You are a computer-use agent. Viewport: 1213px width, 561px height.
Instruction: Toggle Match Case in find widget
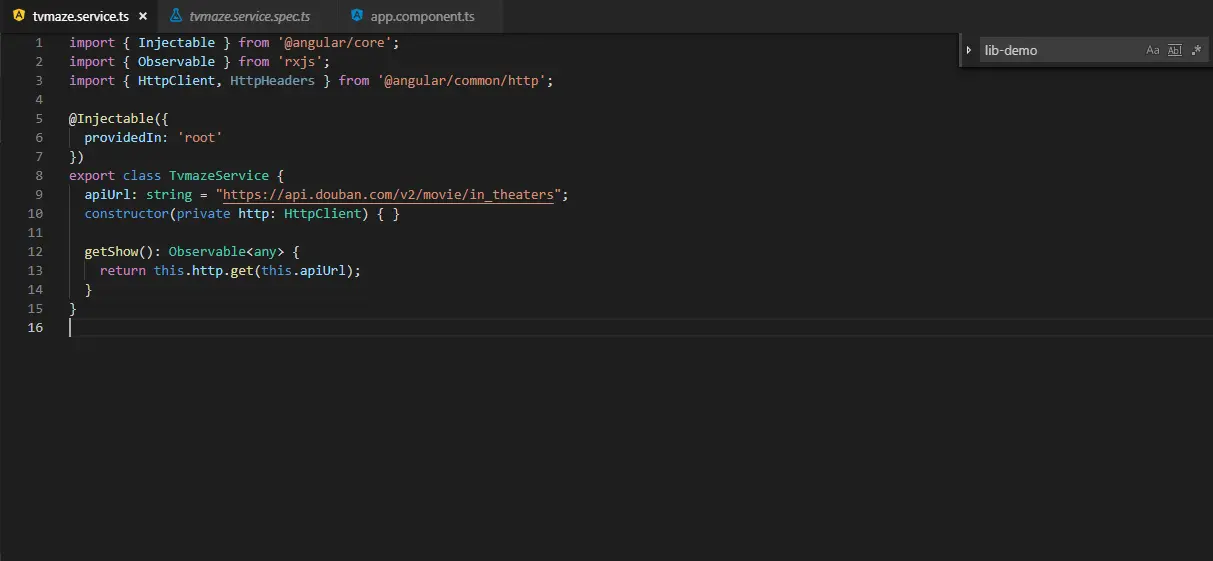pyautogui.click(x=1152, y=50)
